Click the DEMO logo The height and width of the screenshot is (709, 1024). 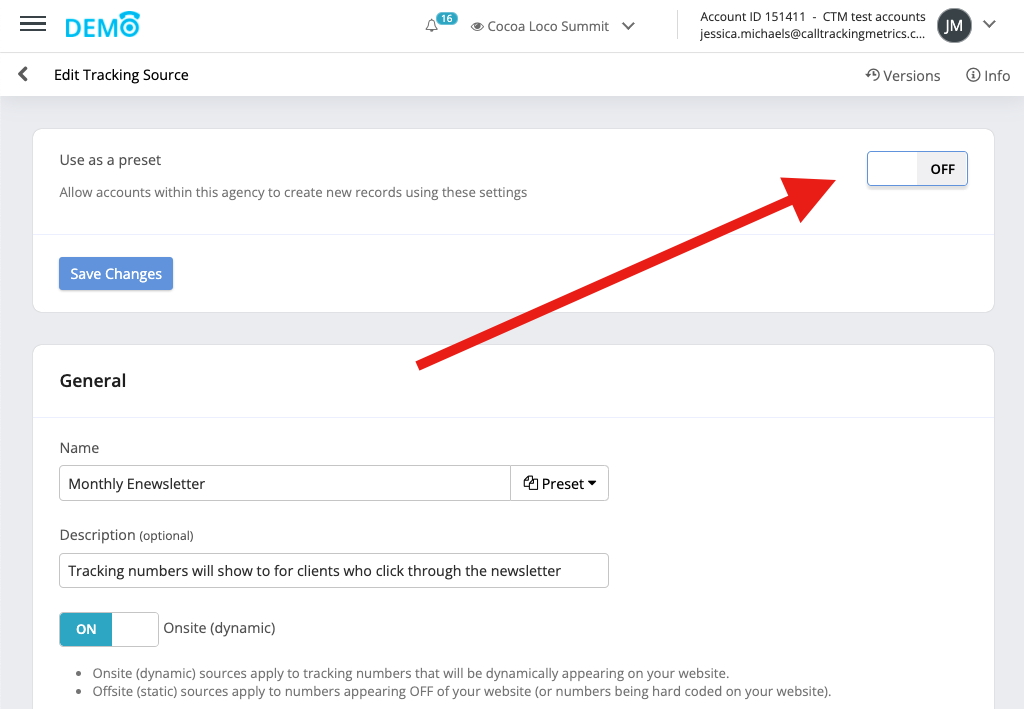[103, 25]
